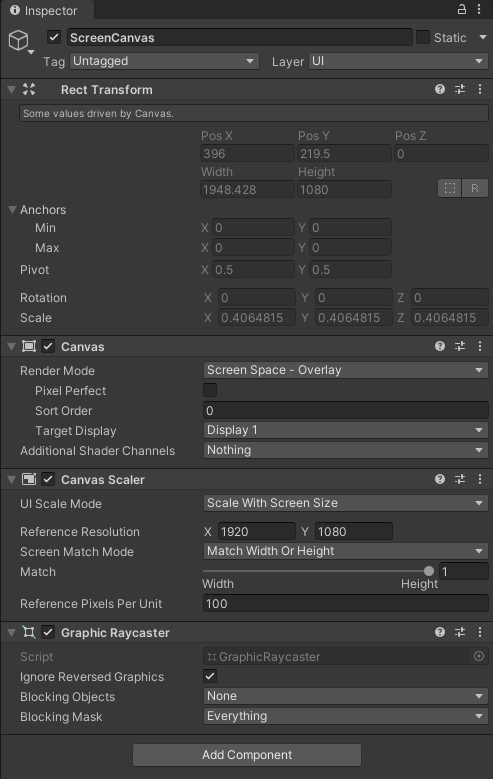Viewport: 493px width, 779px height.
Task: Toggle Pixel Perfect checkbox
Action: point(210,390)
